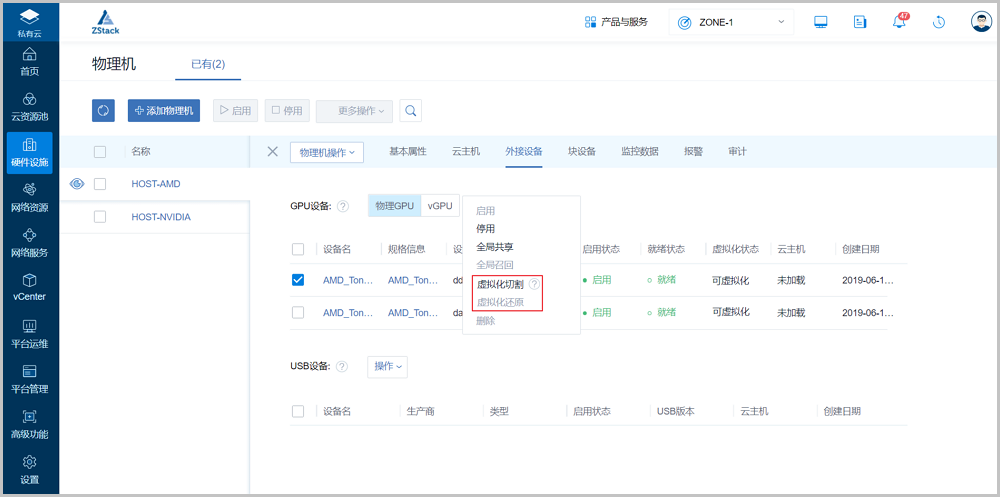Close the host detail panel

(x=273, y=152)
